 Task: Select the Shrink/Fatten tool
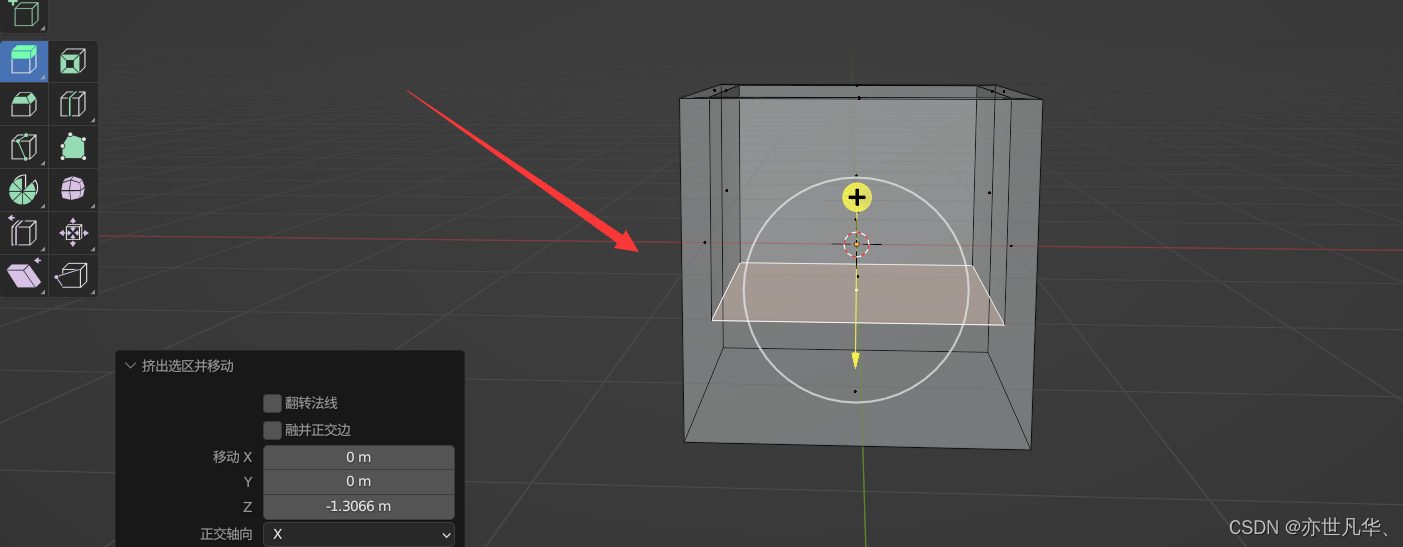tap(73, 232)
